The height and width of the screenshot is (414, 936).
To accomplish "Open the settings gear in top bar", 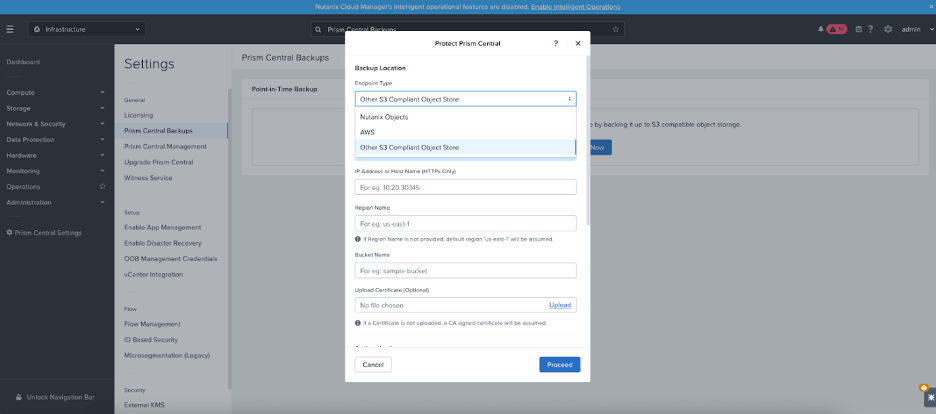I will [888, 29].
